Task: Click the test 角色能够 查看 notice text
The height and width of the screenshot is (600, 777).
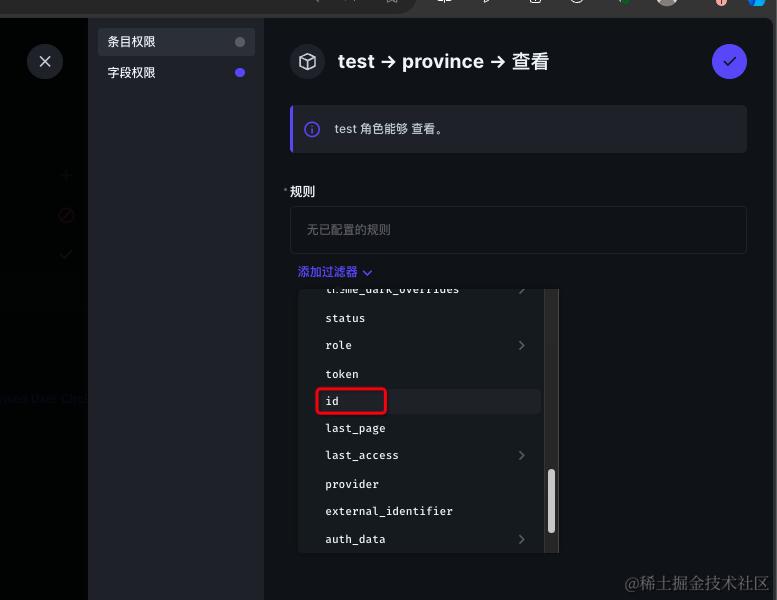Action: pos(388,129)
